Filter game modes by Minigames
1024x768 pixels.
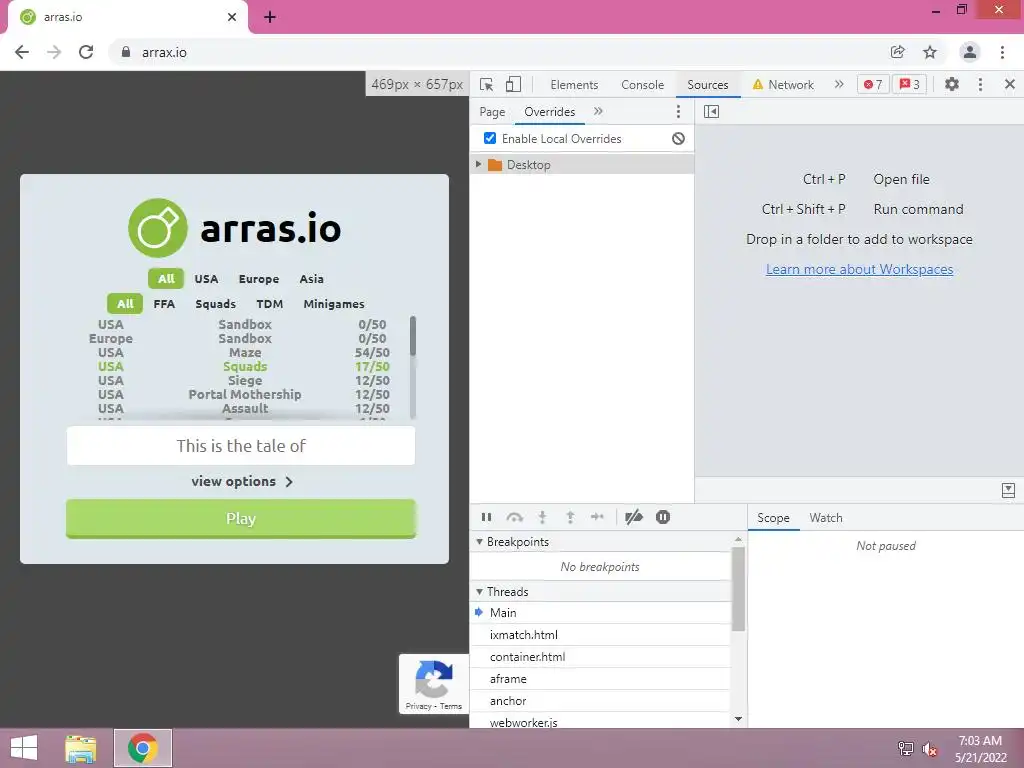334,304
